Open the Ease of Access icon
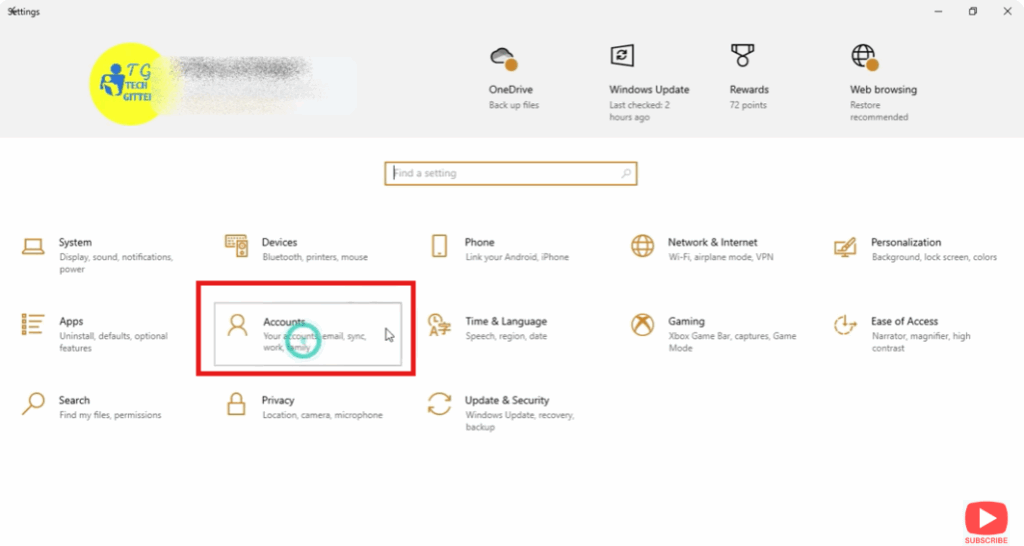The width and height of the screenshot is (1024, 546). tap(845, 325)
